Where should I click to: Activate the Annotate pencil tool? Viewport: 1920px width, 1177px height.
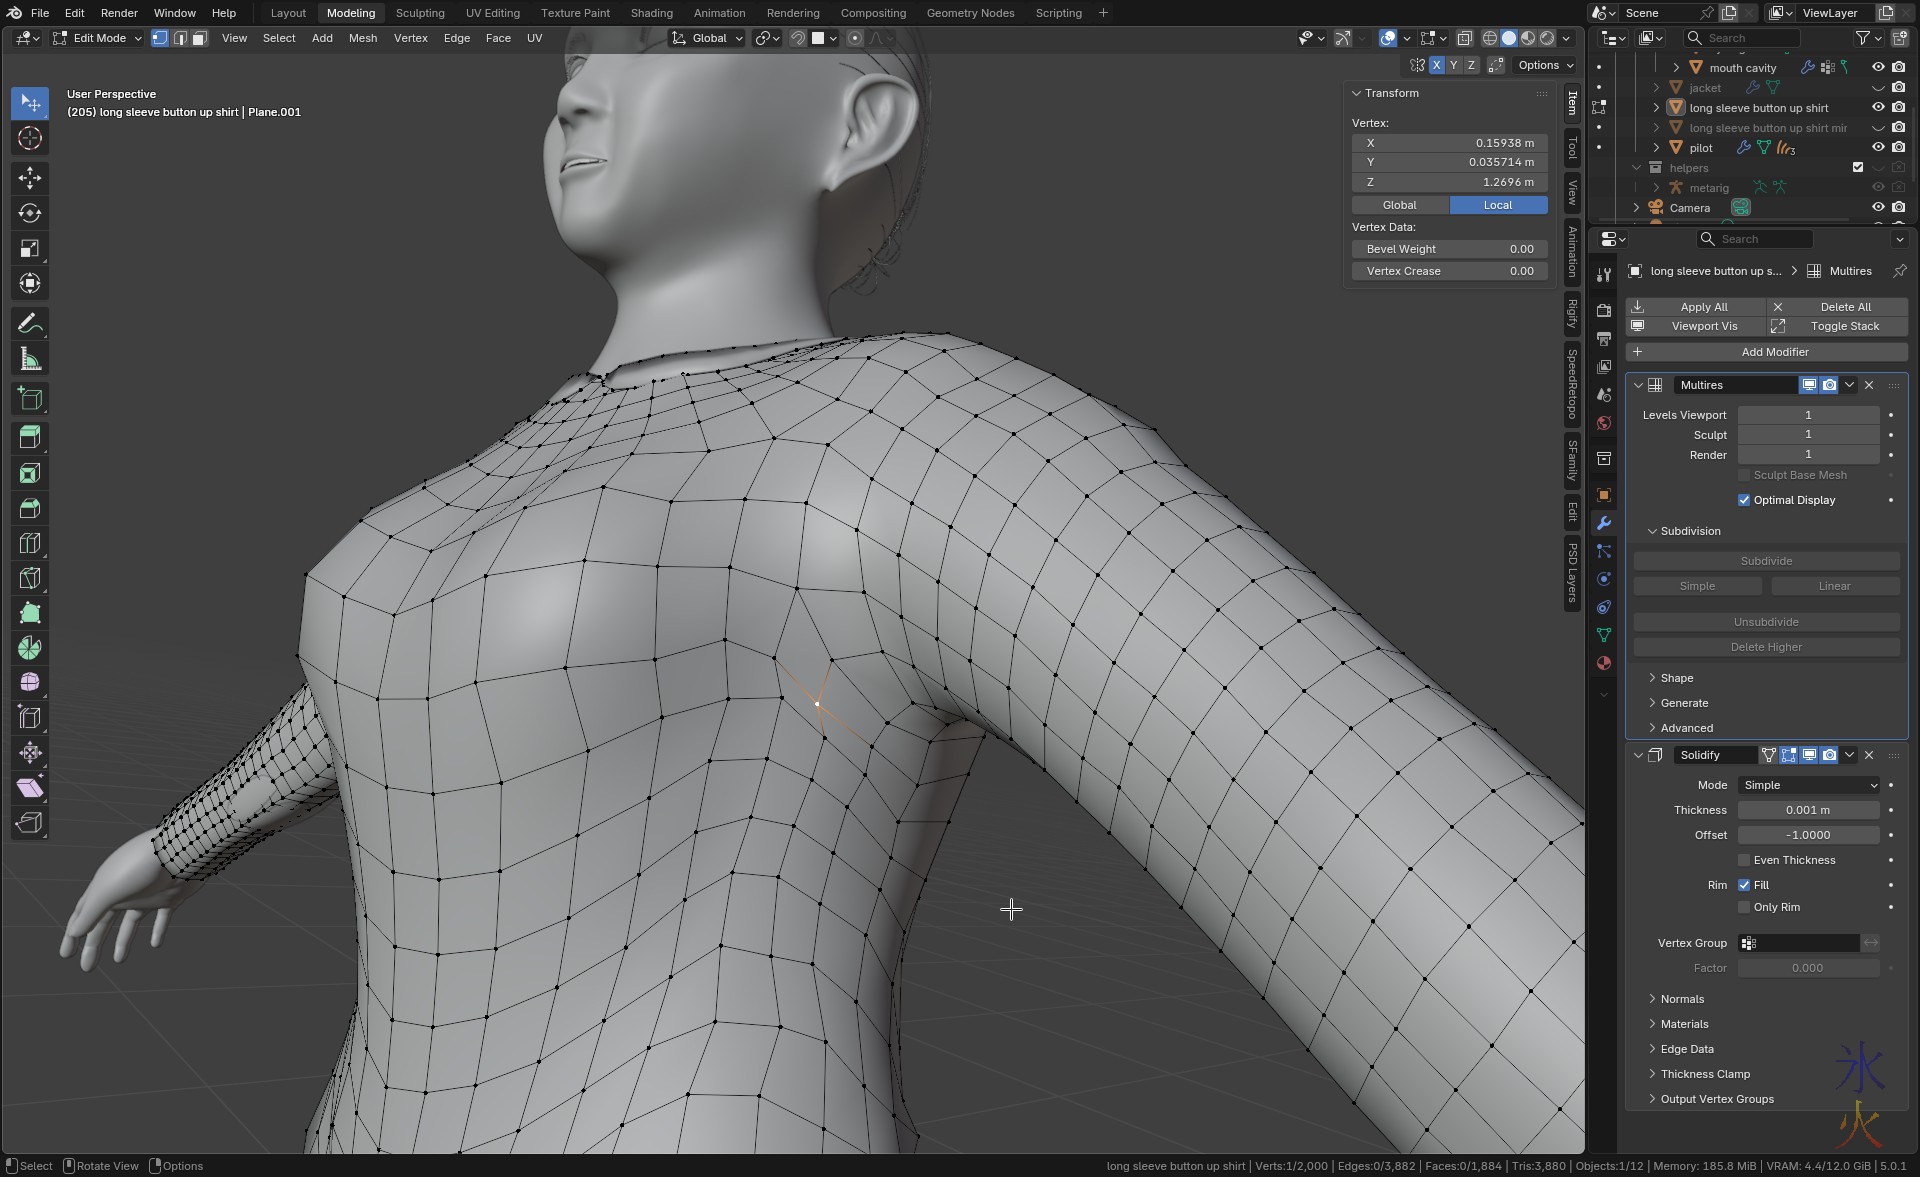coord(30,324)
